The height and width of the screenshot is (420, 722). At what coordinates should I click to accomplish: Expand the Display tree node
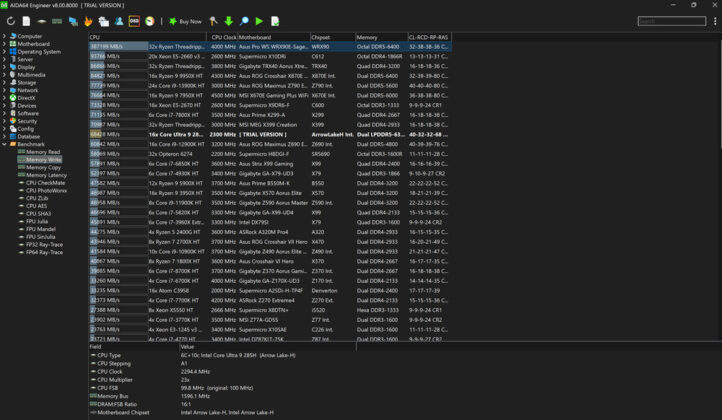(x=4, y=67)
